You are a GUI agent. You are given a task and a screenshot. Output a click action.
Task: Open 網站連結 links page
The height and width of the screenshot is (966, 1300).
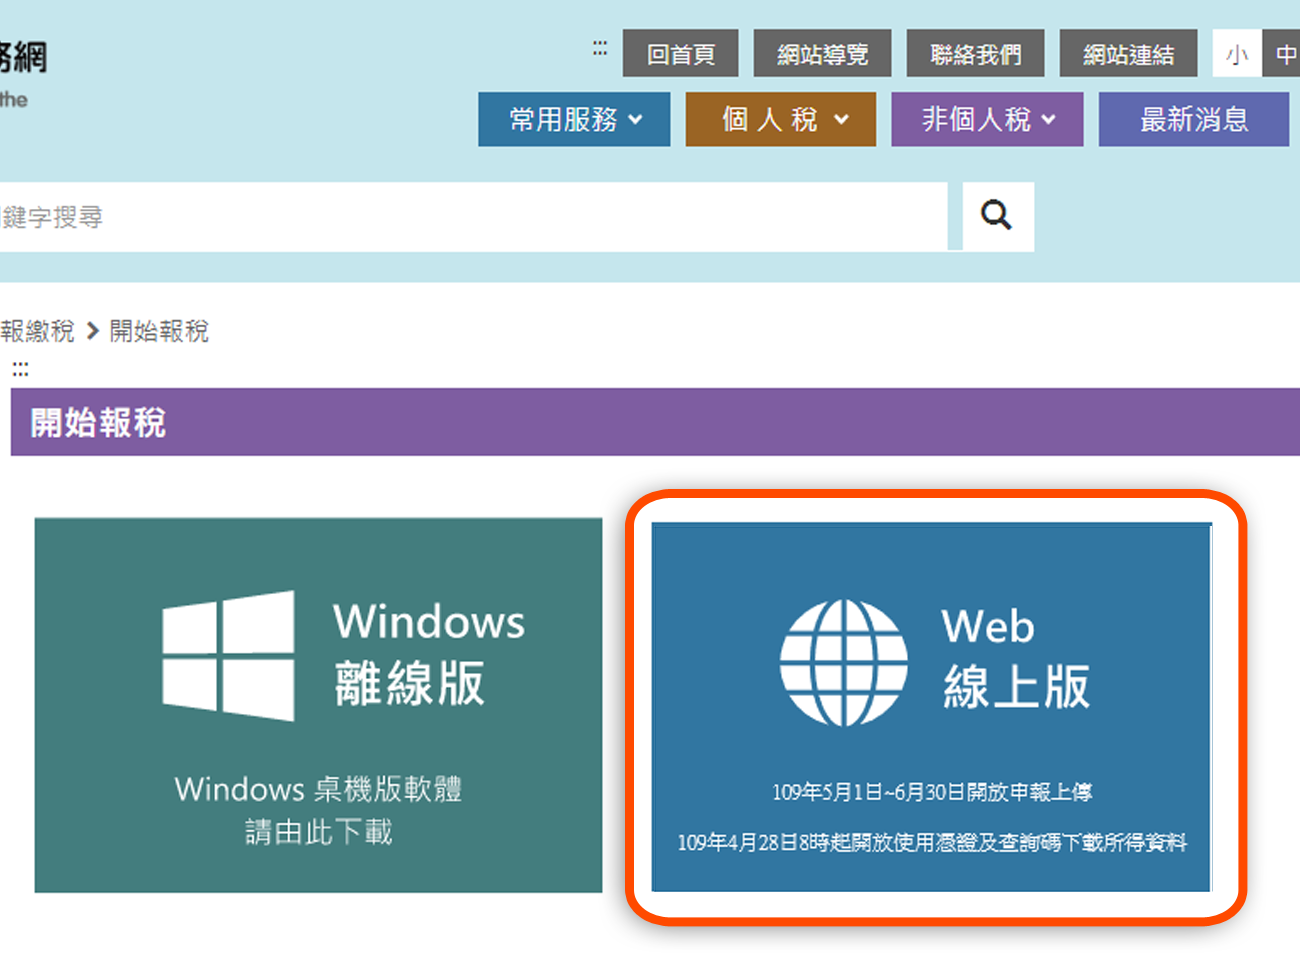1128,54
